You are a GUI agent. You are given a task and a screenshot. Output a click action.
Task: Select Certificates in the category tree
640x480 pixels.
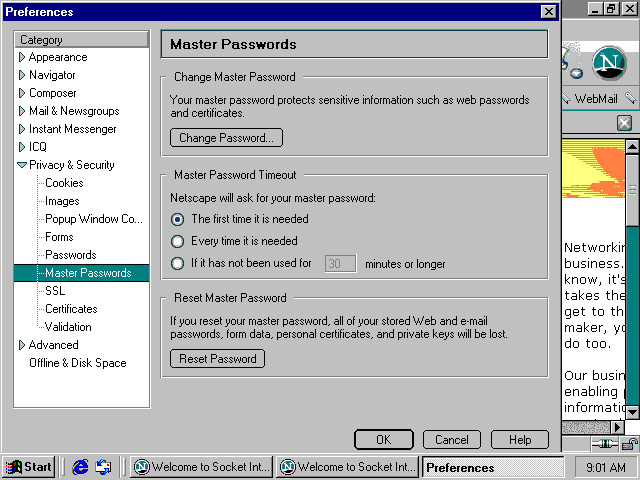coord(71,309)
